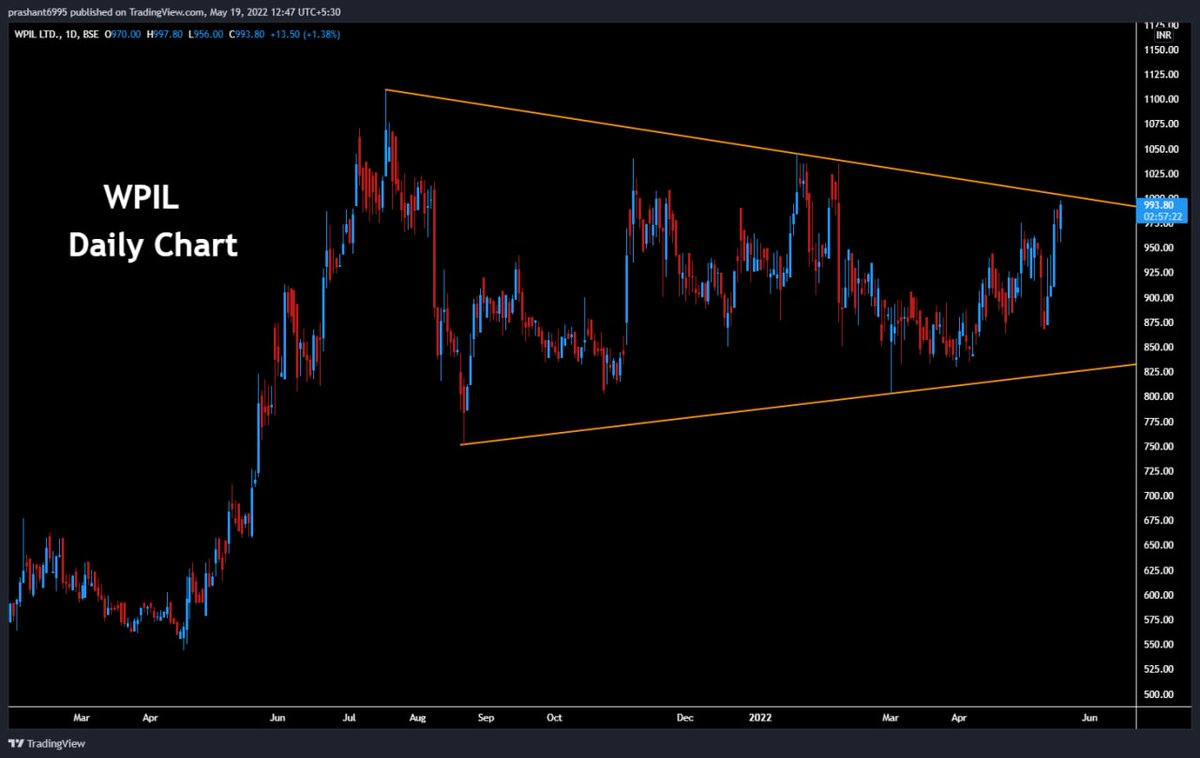This screenshot has width=1200, height=758.
Task: Click the Sep label on the time axis
Action: pyautogui.click(x=486, y=718)
